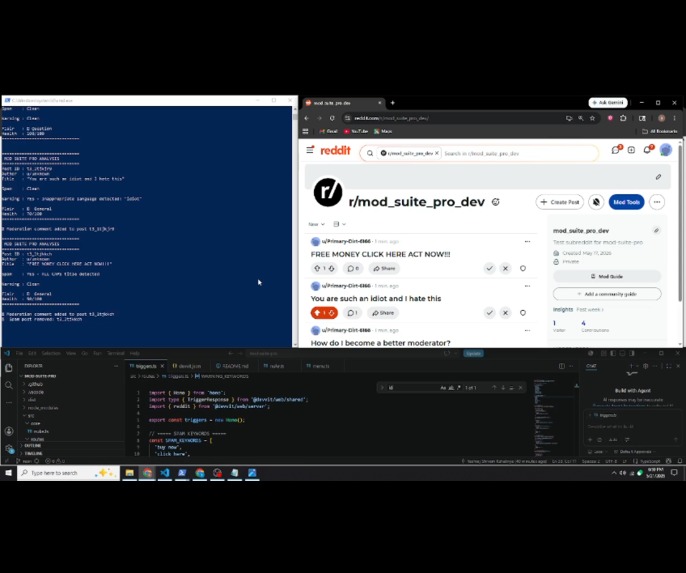Click shield icon on FREE MONEY post

[523, 269]
